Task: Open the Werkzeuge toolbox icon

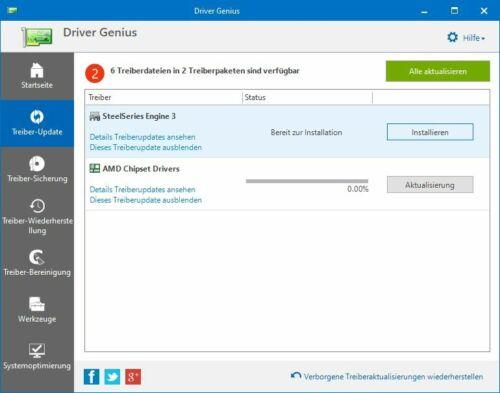Action: (37, 304)
